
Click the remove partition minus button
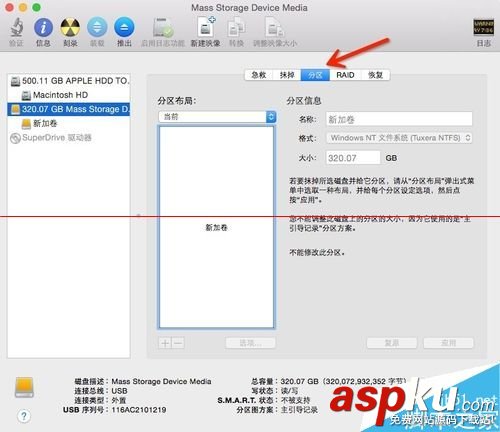point(178,343)
